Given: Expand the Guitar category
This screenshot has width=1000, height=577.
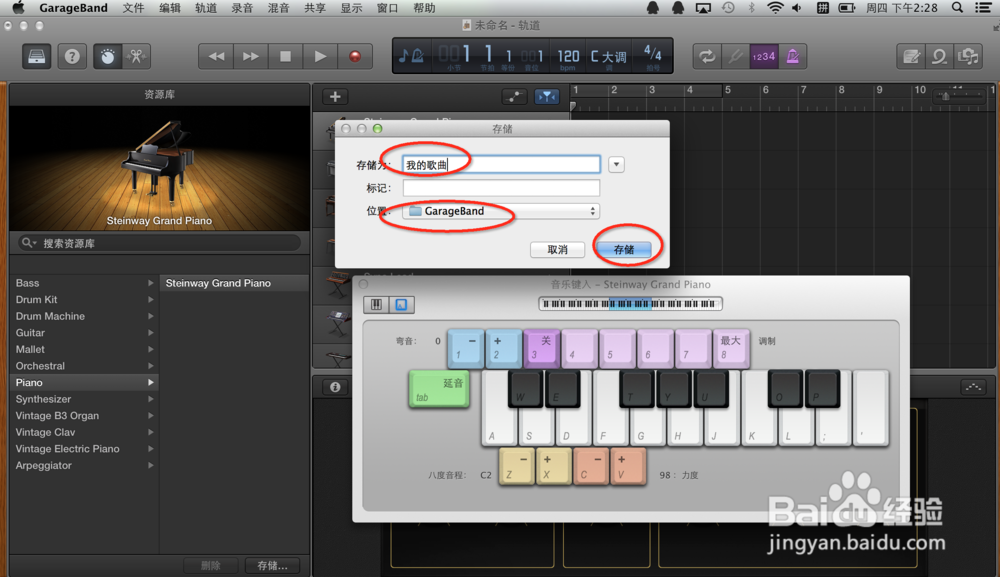Looking at the screenshot, I should tap(151, 333).
